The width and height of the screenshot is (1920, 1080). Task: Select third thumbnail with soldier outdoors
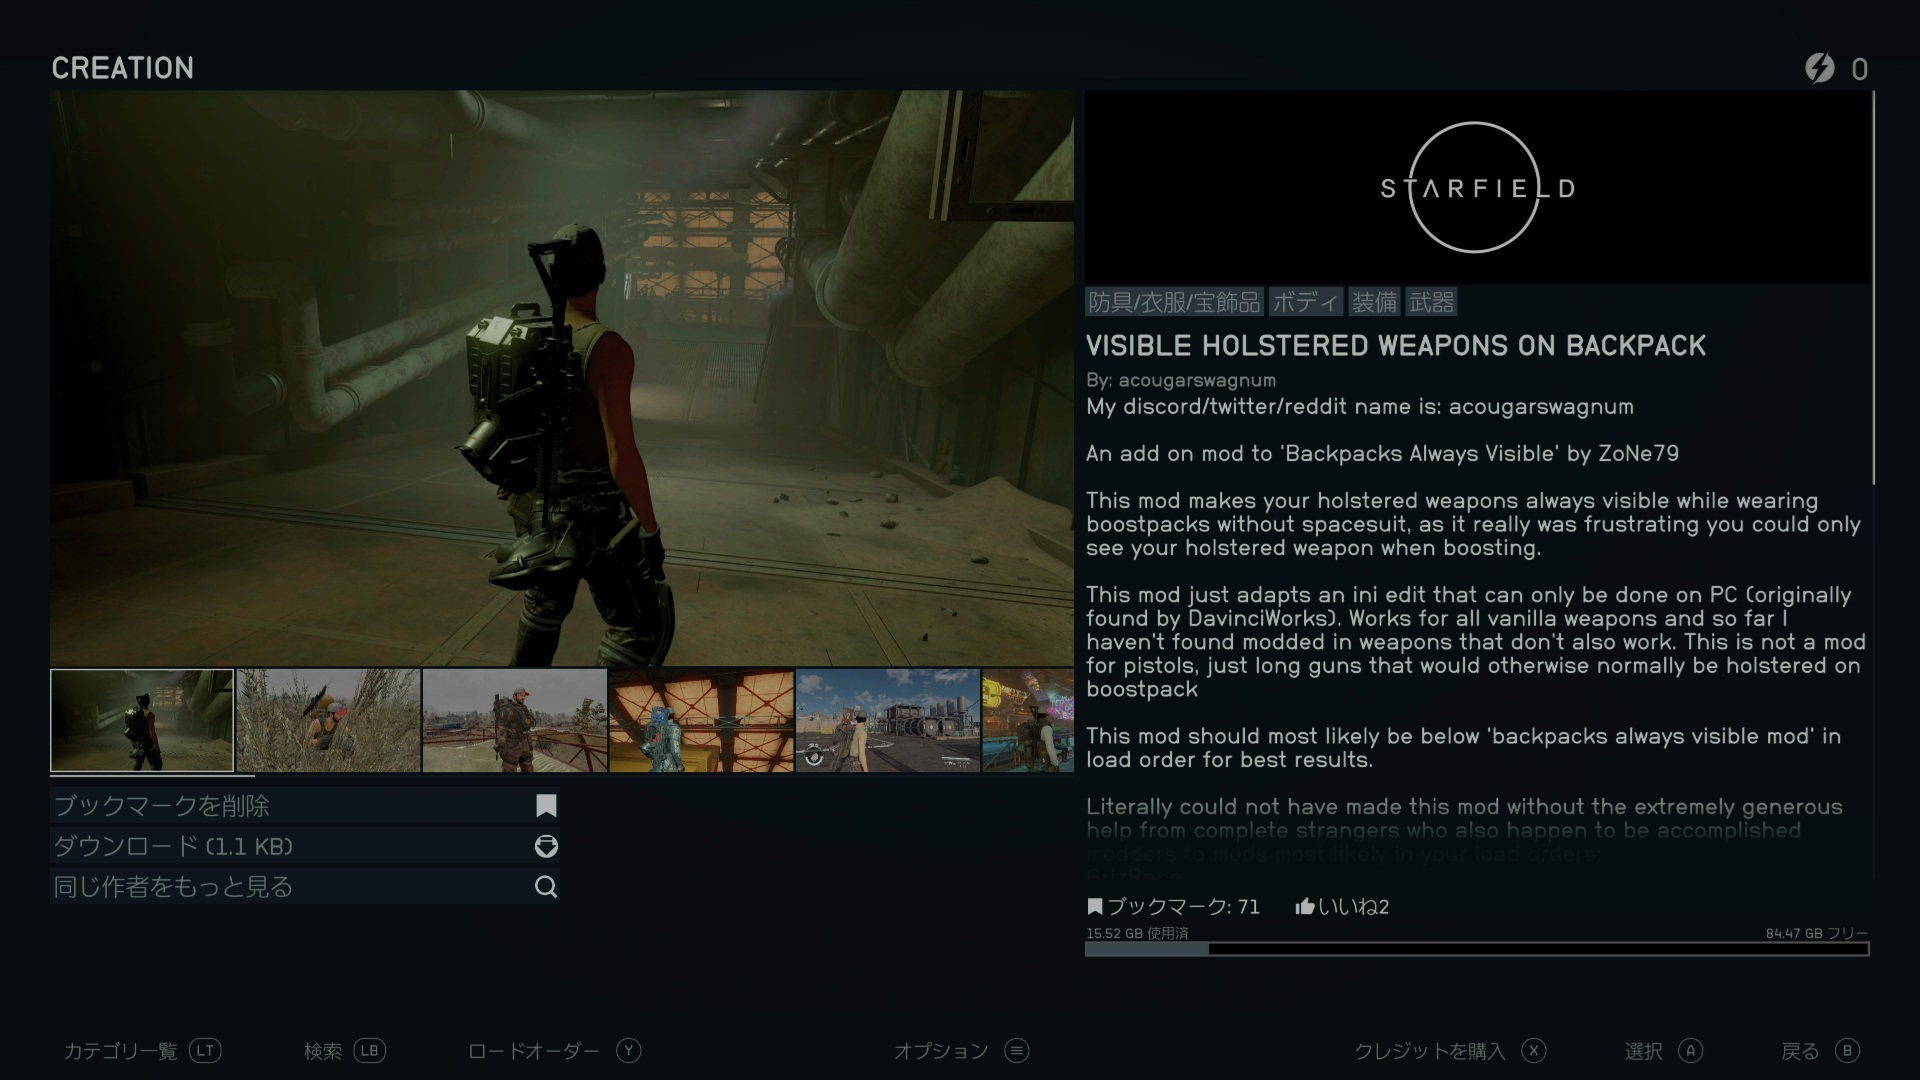[x=515, y=720]
